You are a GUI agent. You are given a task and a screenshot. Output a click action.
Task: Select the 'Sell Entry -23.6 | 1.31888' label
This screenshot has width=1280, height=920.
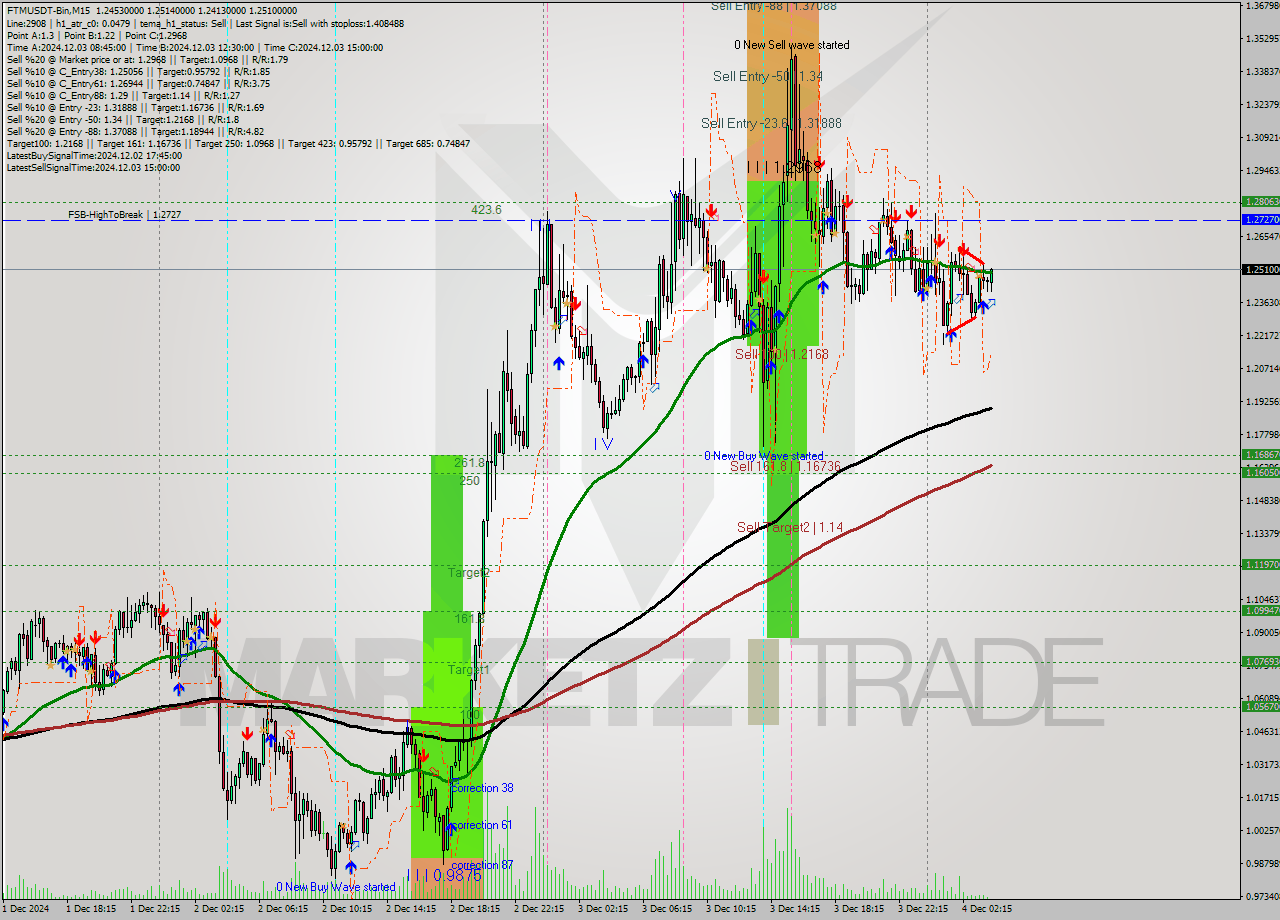771,123
